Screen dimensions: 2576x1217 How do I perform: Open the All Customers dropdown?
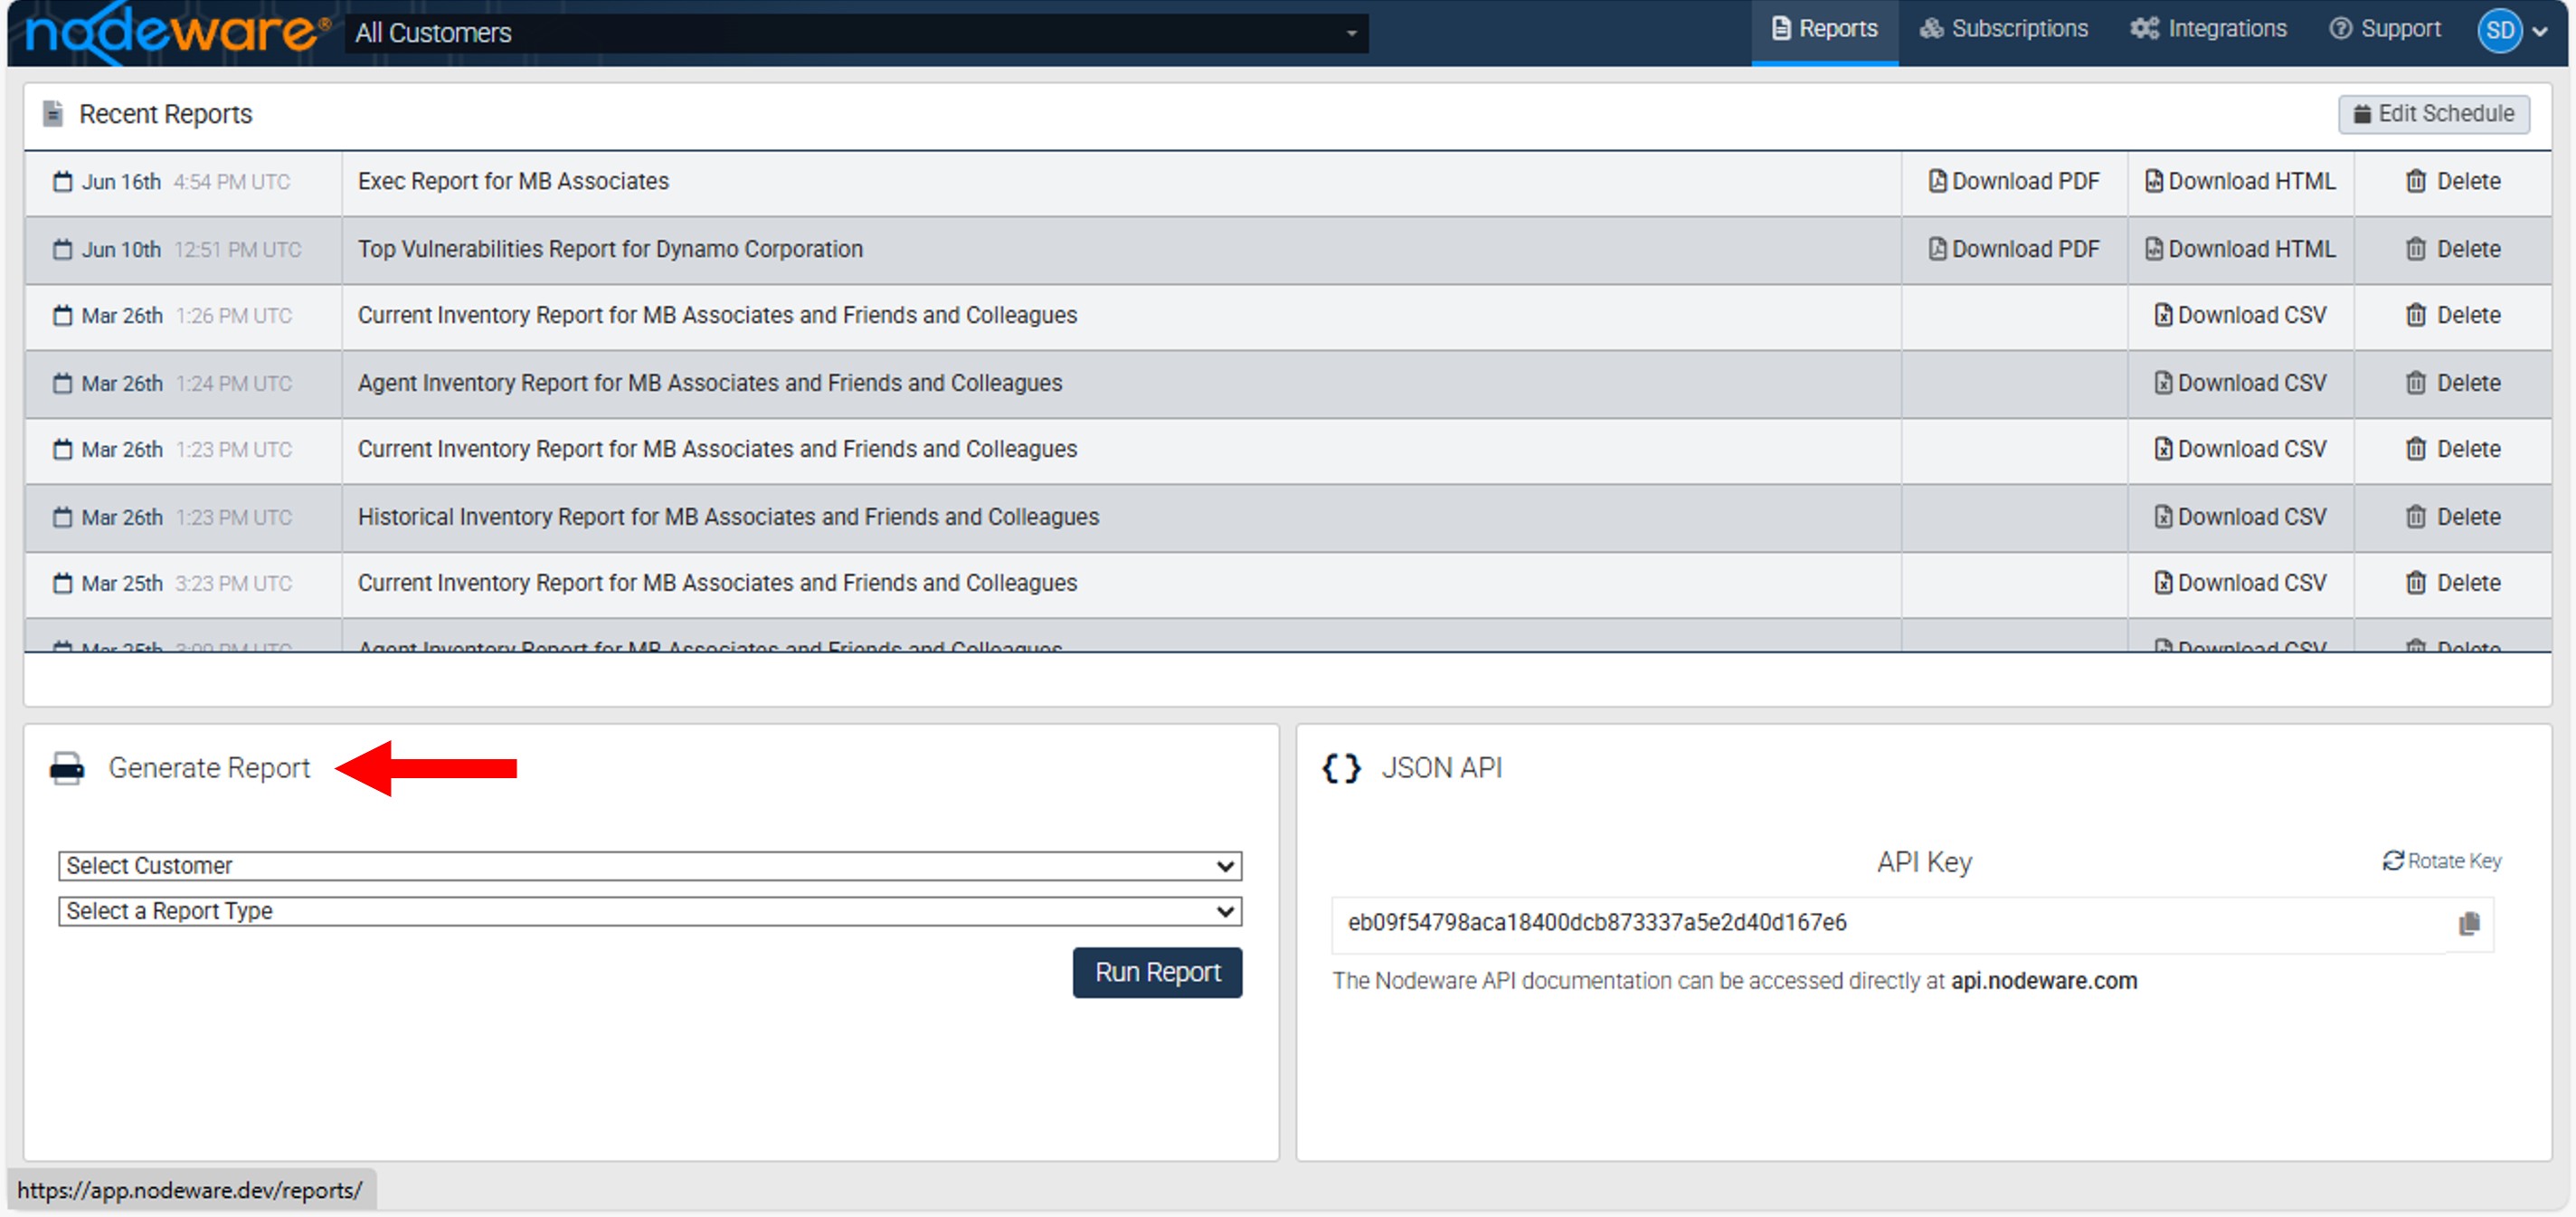[x=856, y=33]
